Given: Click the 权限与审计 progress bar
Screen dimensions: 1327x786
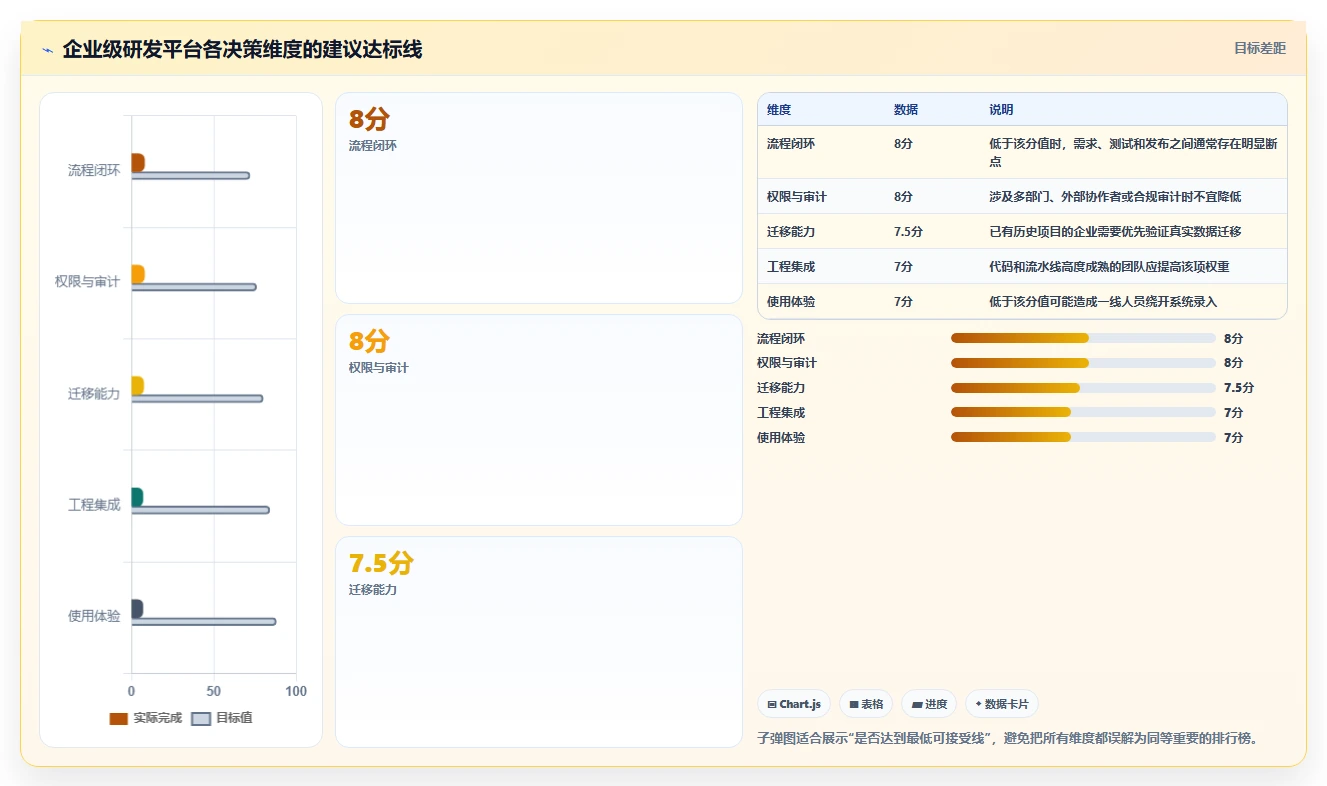Looking at the screenshot, I should tap(1083, 363).
